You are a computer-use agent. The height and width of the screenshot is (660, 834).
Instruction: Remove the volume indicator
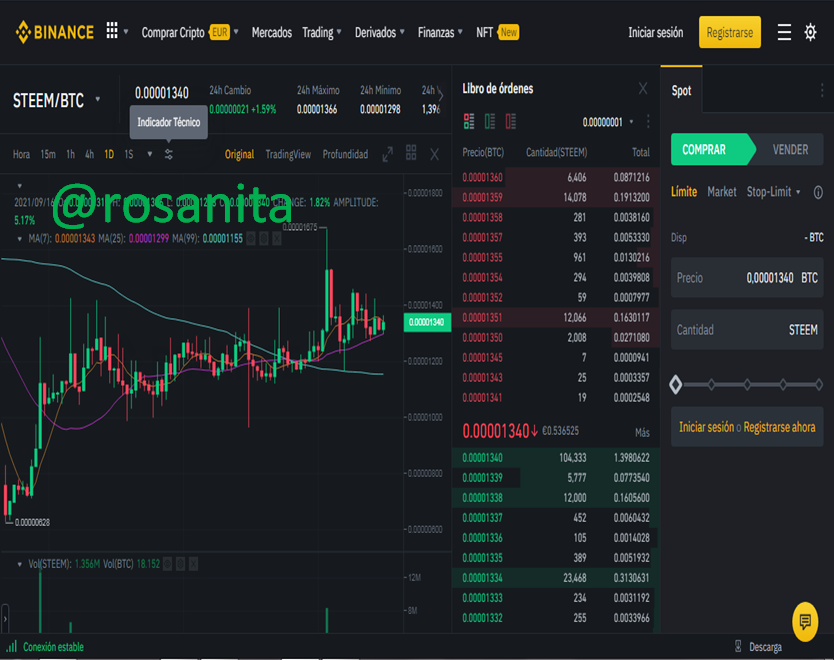pyautogui.click(x=193, y=564)
